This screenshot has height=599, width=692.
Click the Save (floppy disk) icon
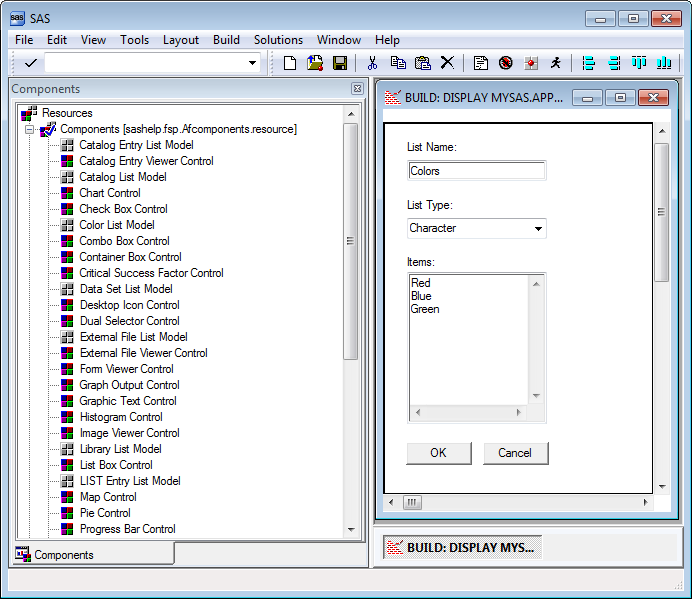click(339, 63)
